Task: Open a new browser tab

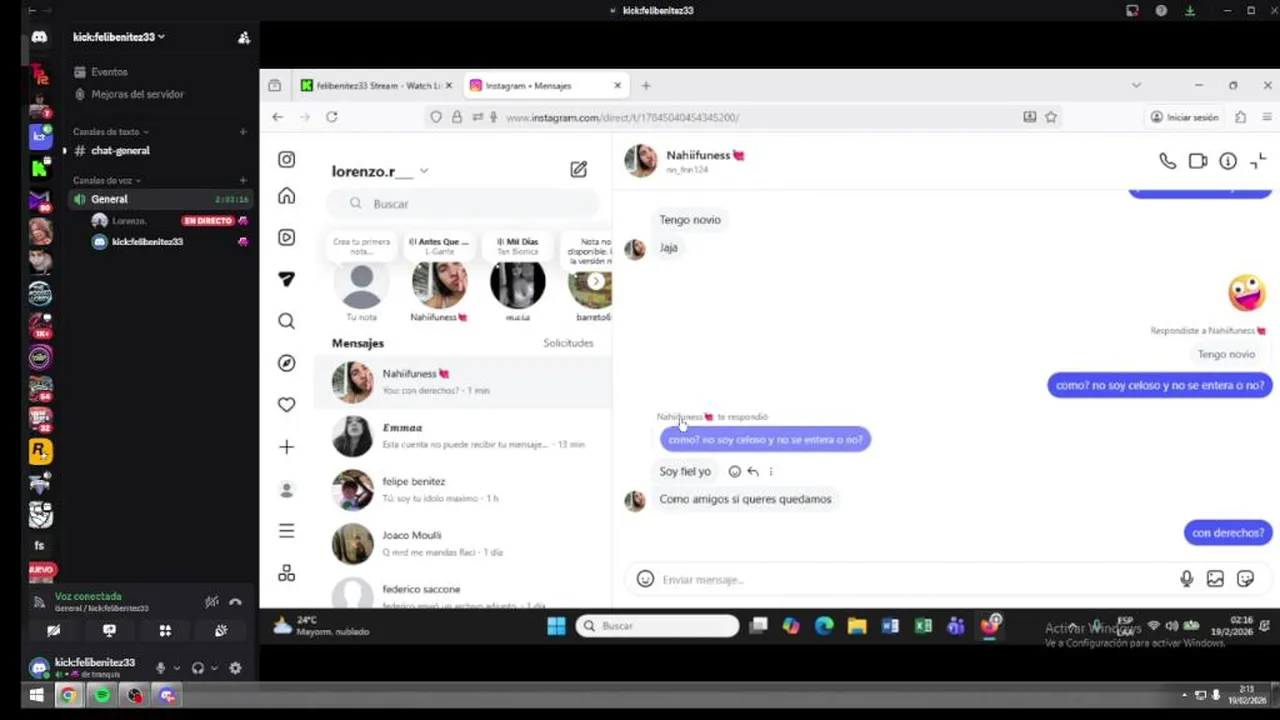Action: (x=646, y=86)
